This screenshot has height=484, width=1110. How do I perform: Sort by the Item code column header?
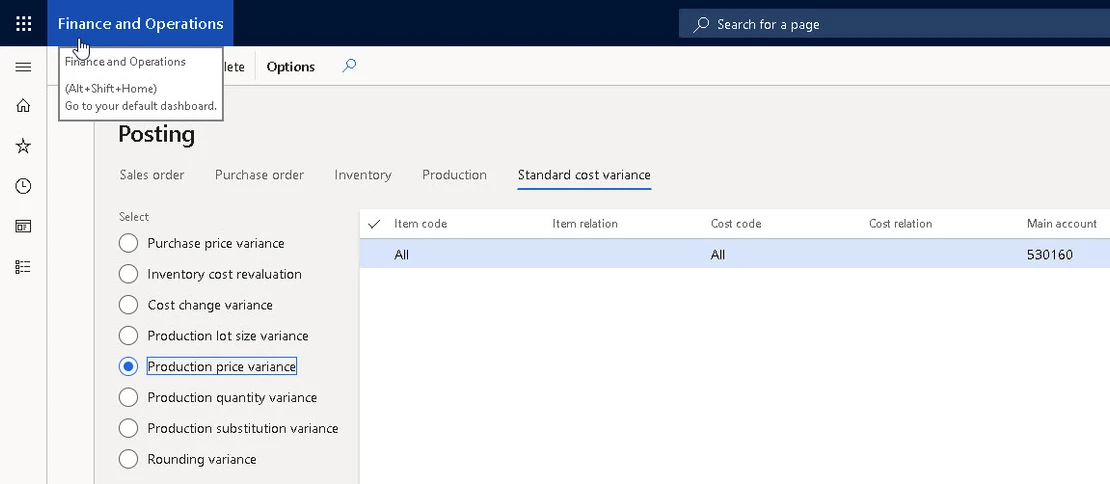[x=420, y=224]
